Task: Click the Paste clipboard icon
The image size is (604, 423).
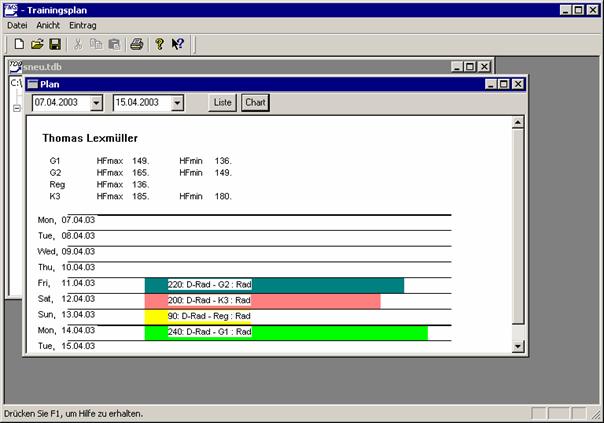Action: coord(114,44)
